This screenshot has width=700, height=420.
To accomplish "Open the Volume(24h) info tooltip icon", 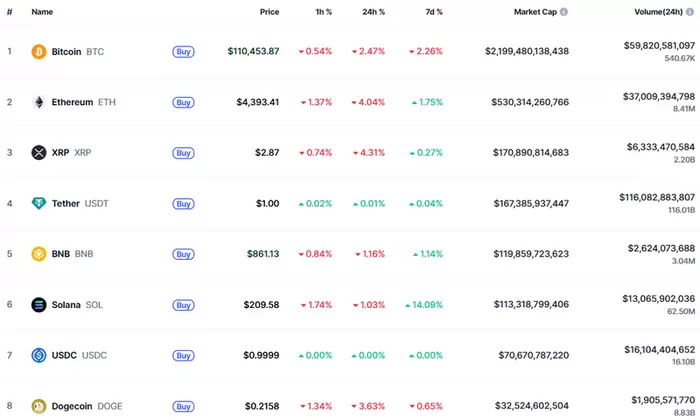I will point(689,12).
